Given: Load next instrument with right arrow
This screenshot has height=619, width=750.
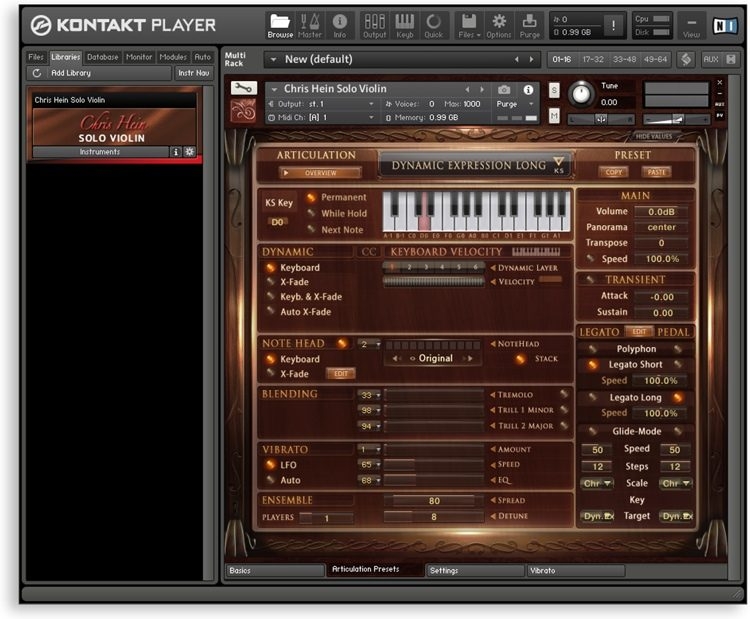Looking at the screenshot, I should [x=482, y=89].
